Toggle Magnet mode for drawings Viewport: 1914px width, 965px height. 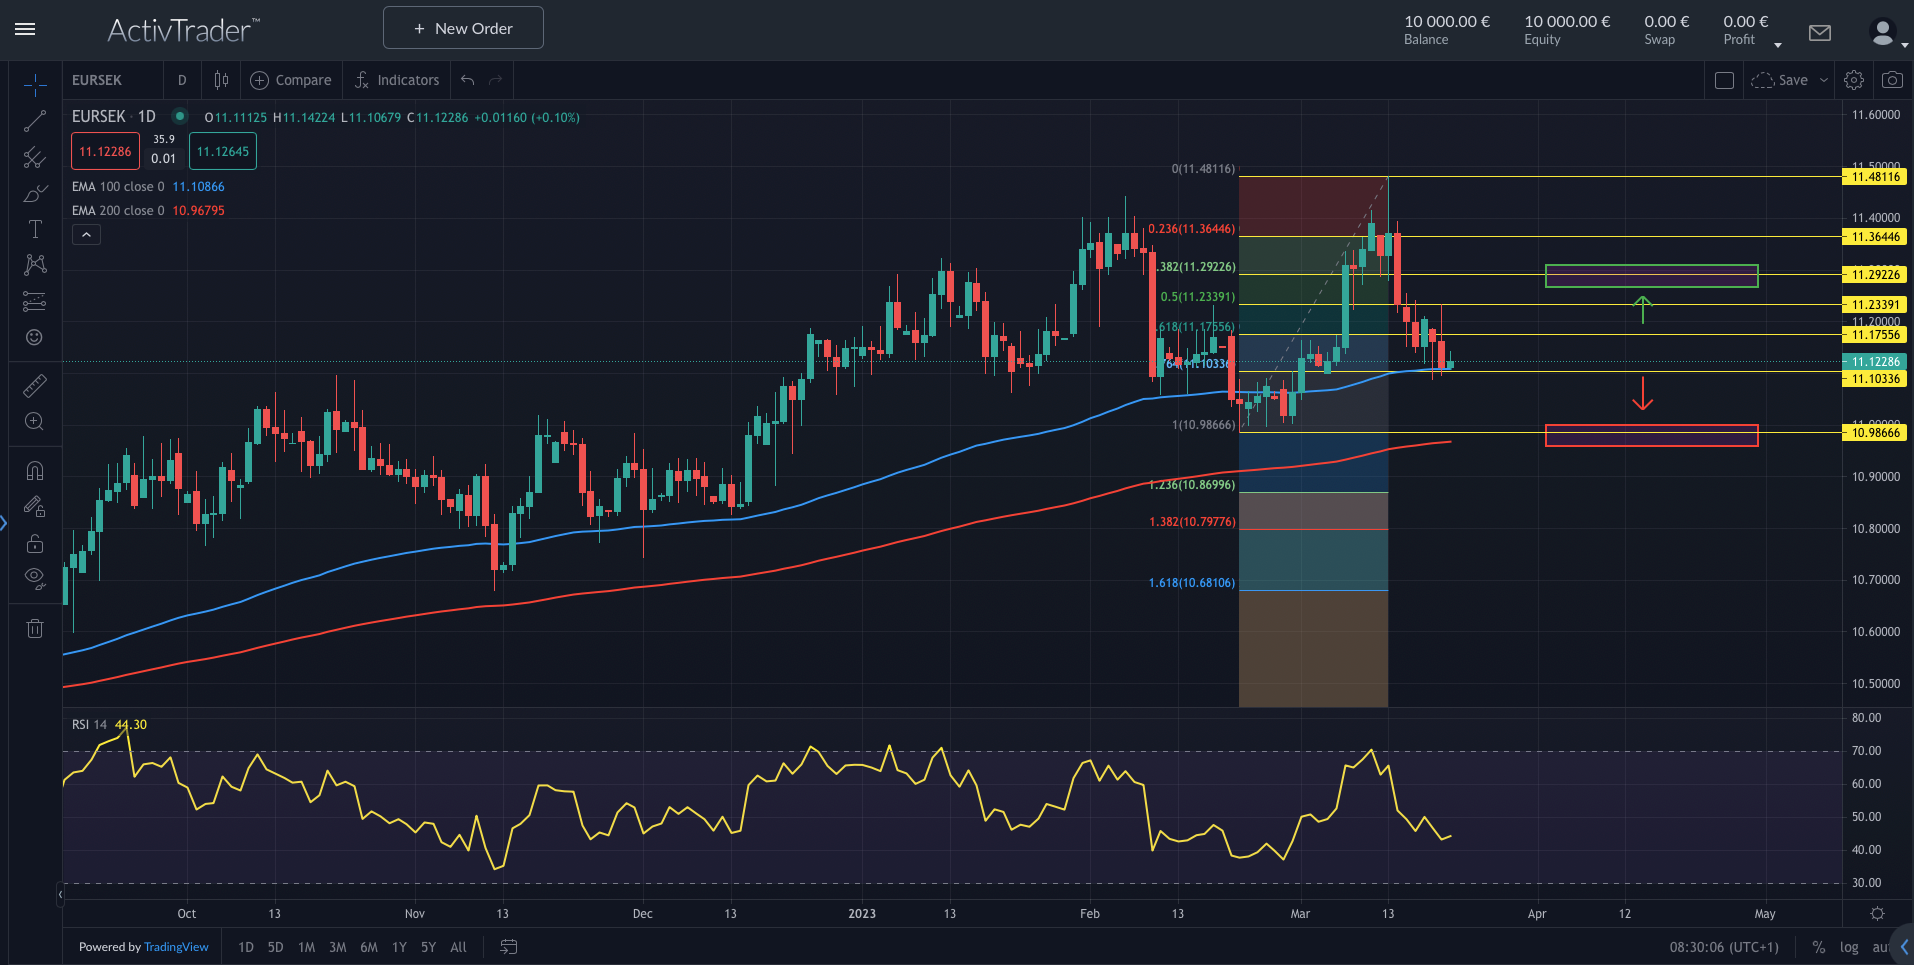[35, 471]
